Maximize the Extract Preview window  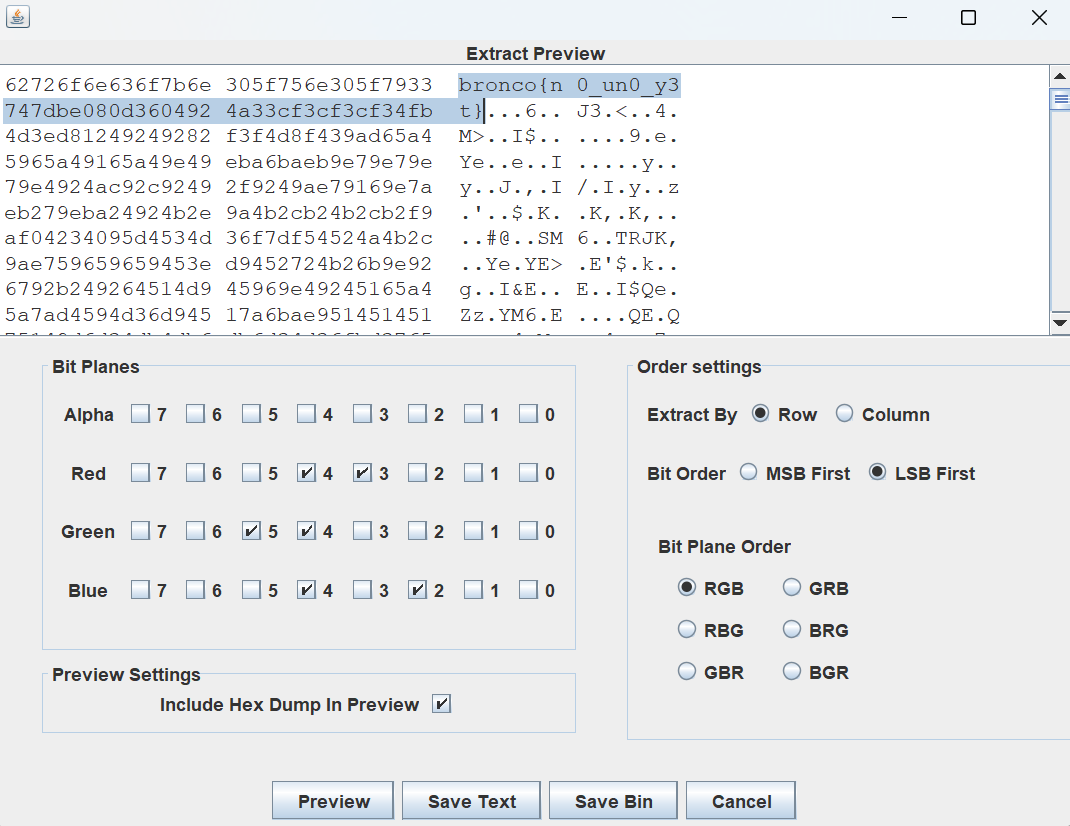point(968,18)
